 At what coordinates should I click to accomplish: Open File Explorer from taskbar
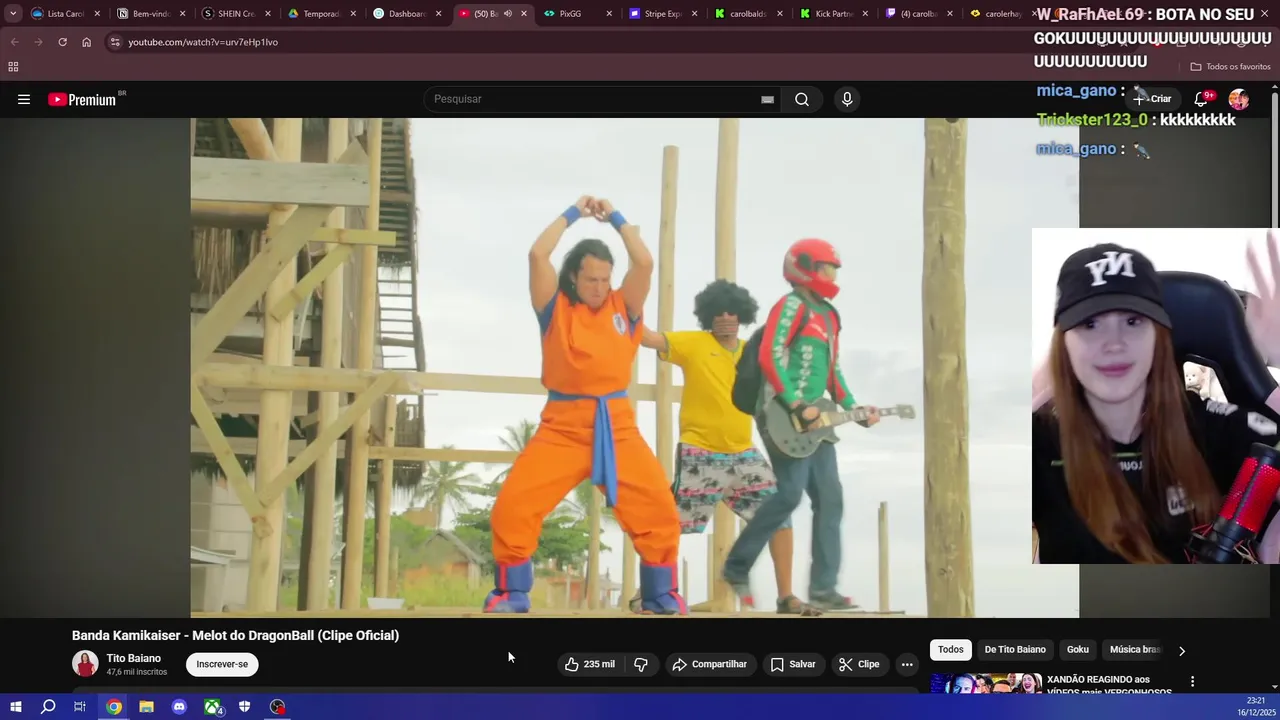pyautogui.click(x=146, y=707)
